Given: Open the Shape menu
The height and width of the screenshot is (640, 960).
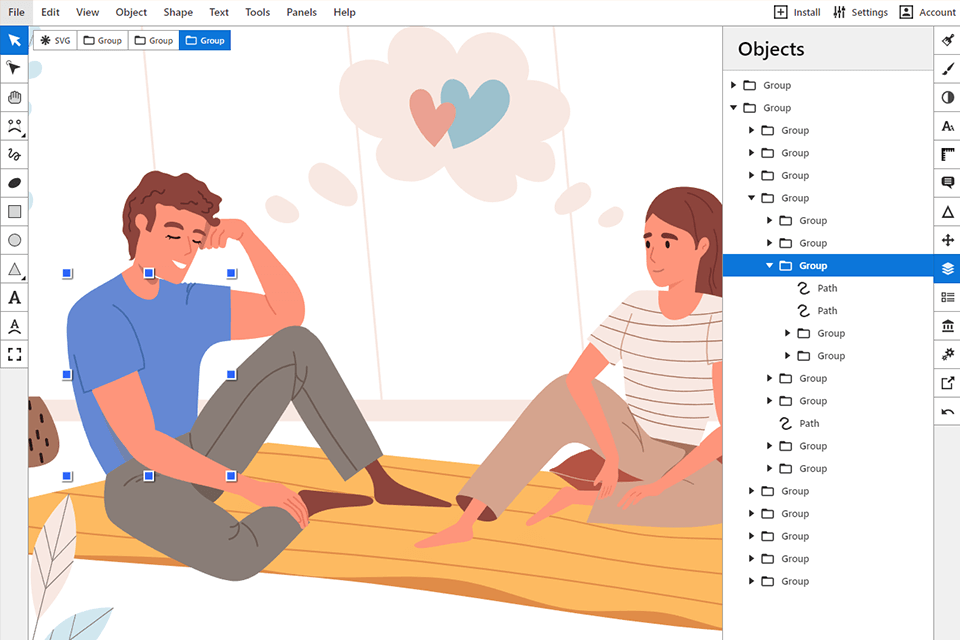Looking at the screenshot, I should pyautogui.click(x=178, y=12).
